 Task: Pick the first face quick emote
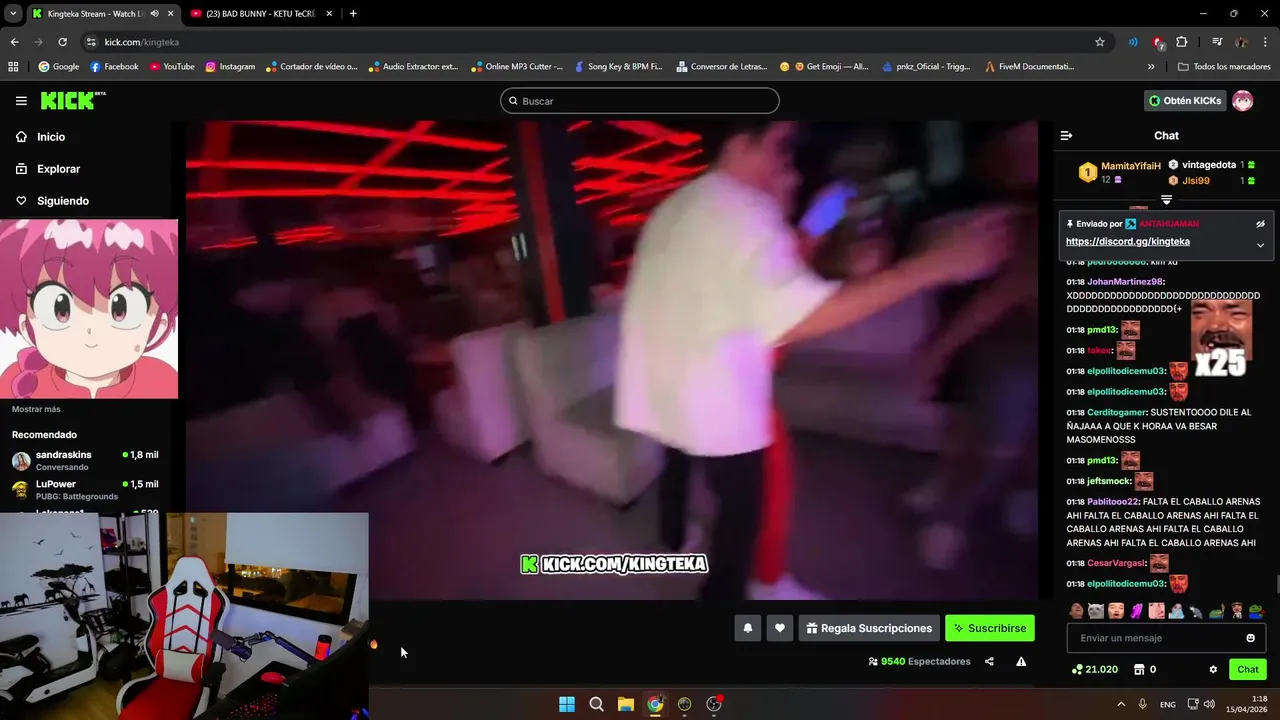tap(1076, 611)
